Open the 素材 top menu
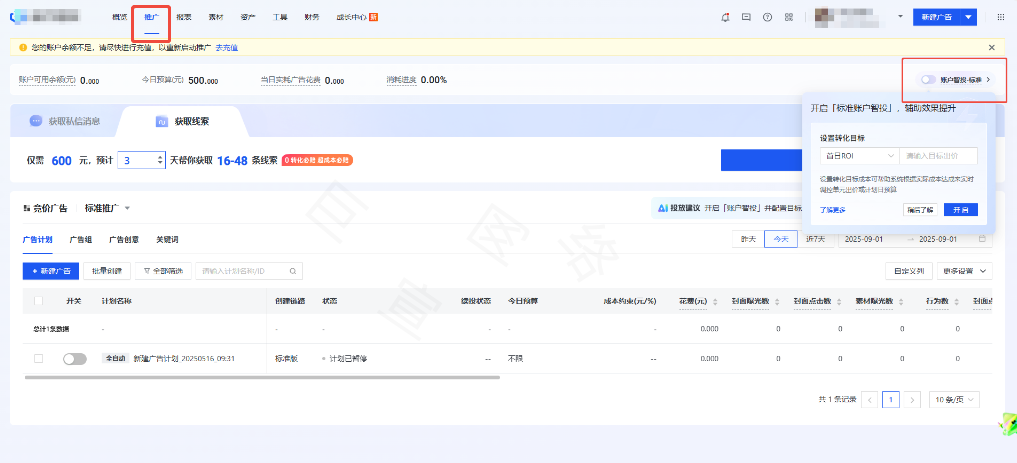This screenshot has width=1017, height=463. 216,18
